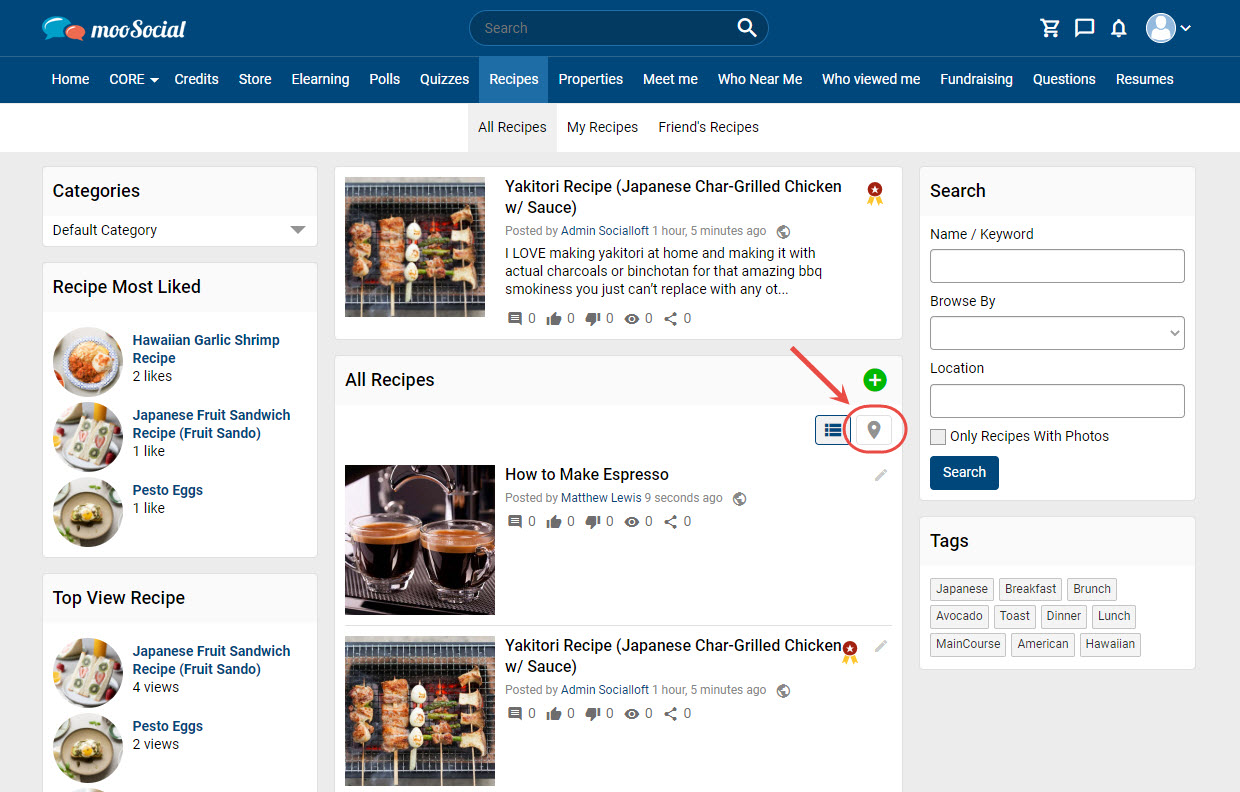Click comment icon on How to Make Espresso
The image size is (1240, 792).
click(515, 522)
